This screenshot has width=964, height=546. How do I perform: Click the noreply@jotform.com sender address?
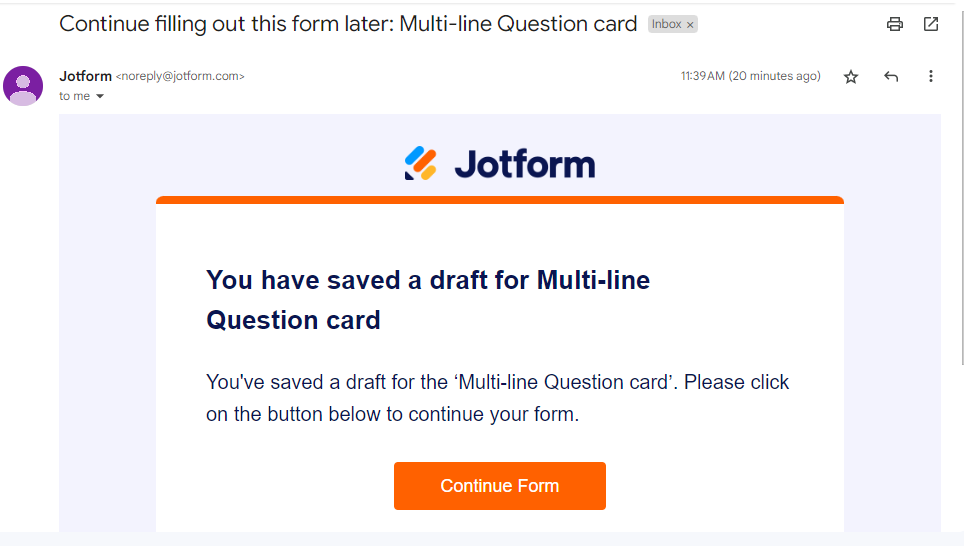click(180, 76)
